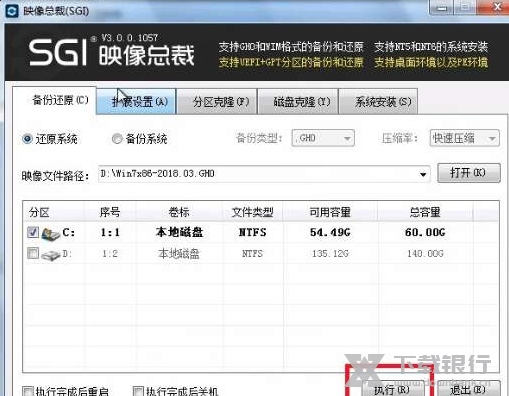Click NTFS in the C: row

tap(252, 232)
